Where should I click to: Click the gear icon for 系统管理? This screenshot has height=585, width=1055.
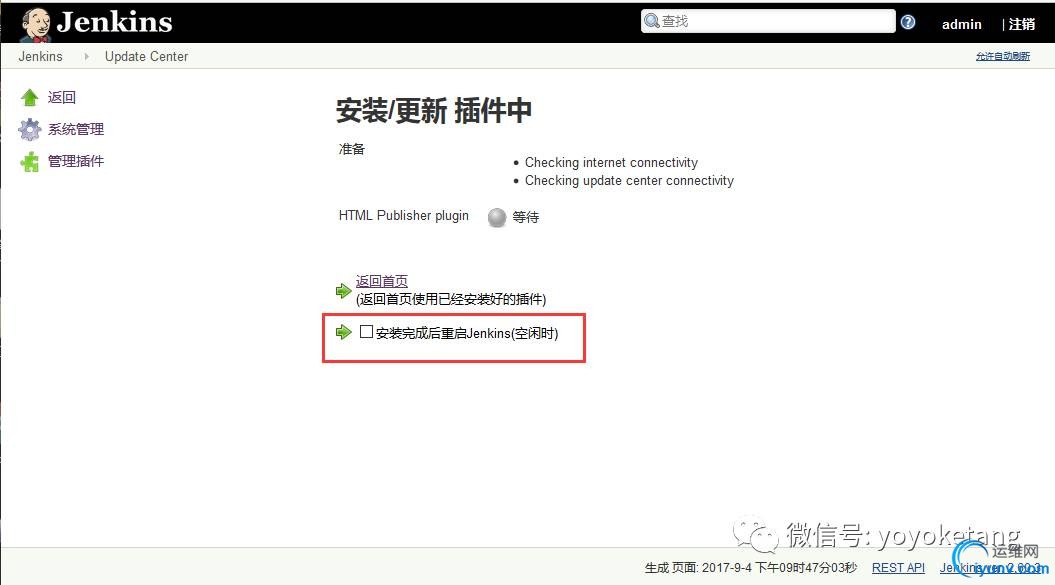point(30,129)
